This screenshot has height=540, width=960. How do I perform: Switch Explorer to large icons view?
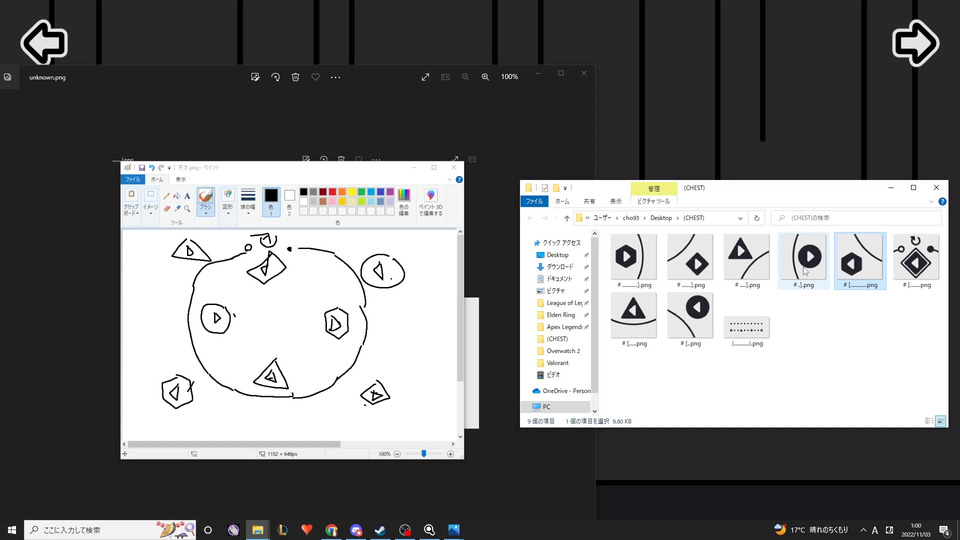click(940, 421)
